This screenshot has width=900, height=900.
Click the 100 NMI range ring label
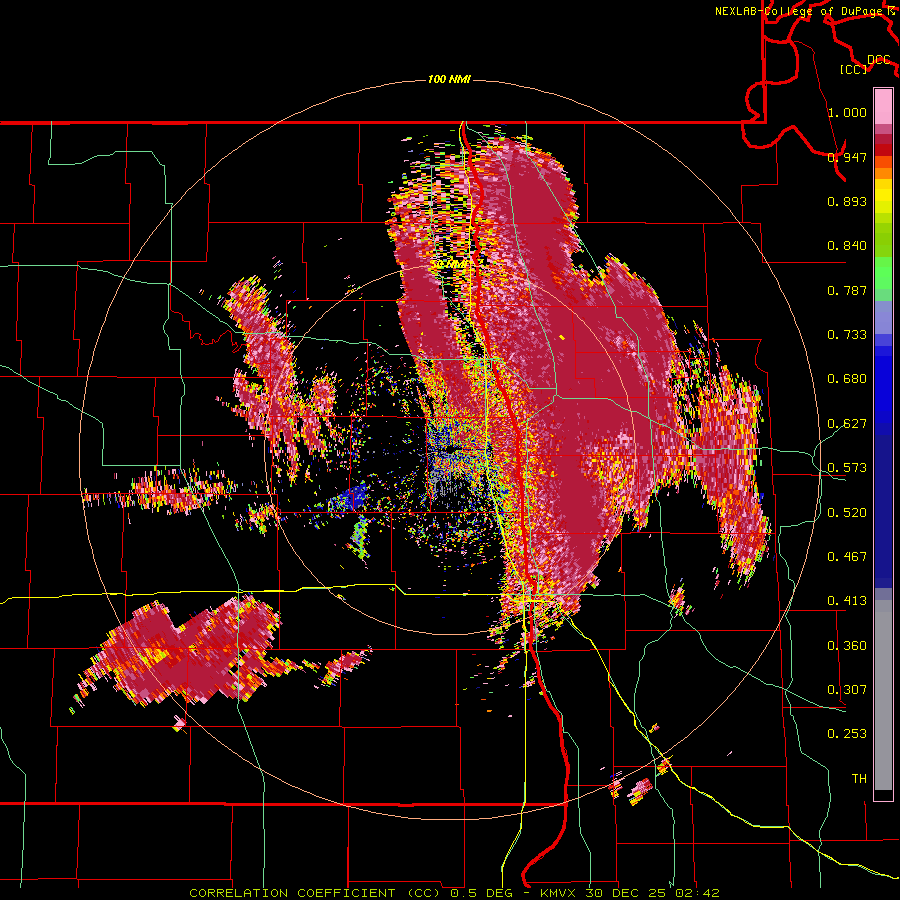(x=449, y=79)
